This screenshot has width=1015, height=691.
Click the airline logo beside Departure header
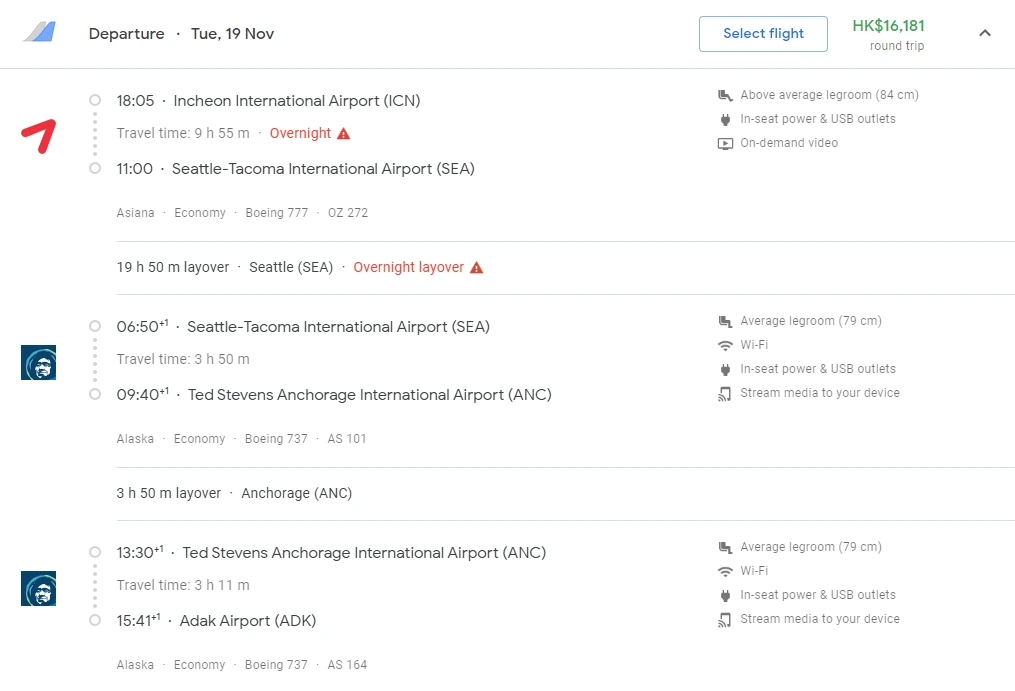pos(39,33)
